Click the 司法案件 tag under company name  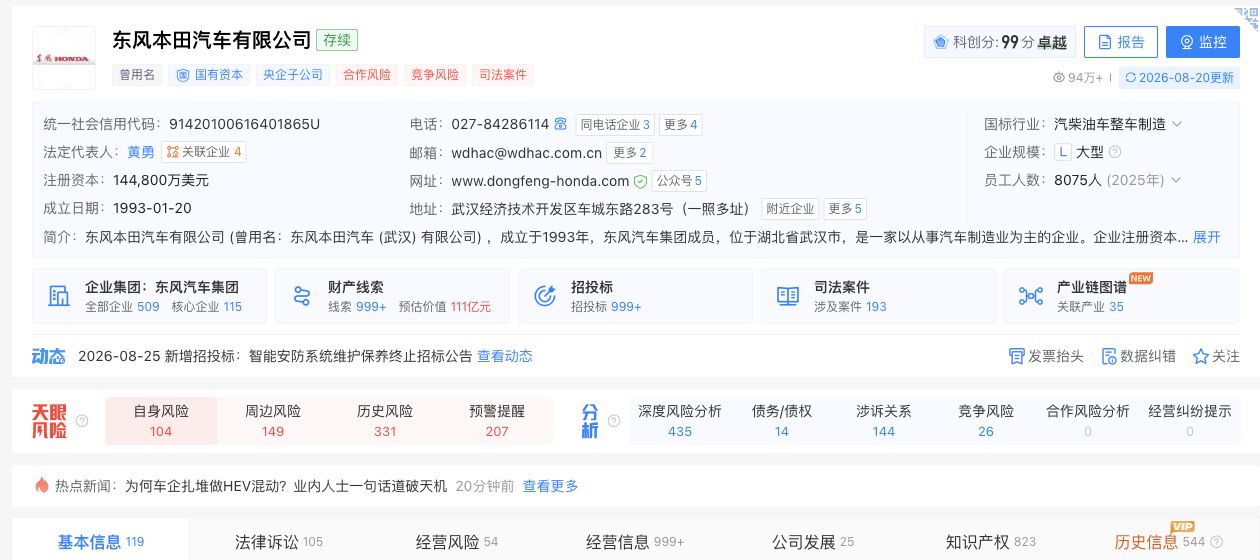[503, 75]
